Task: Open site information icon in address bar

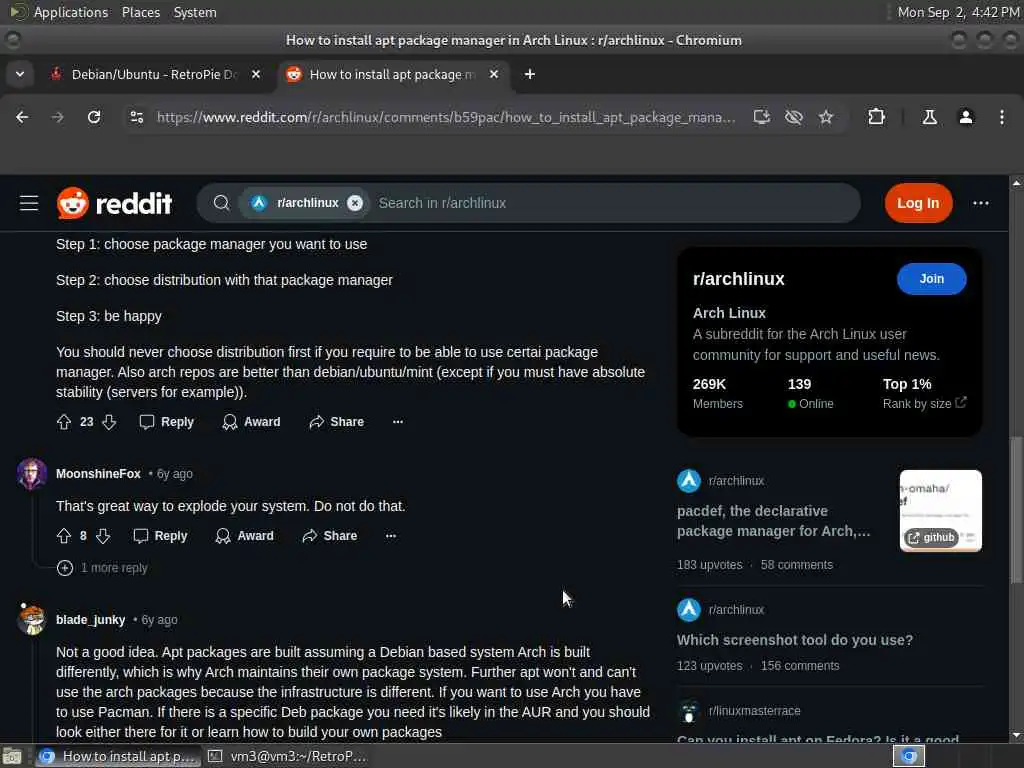Action: [x=136, y=117]
